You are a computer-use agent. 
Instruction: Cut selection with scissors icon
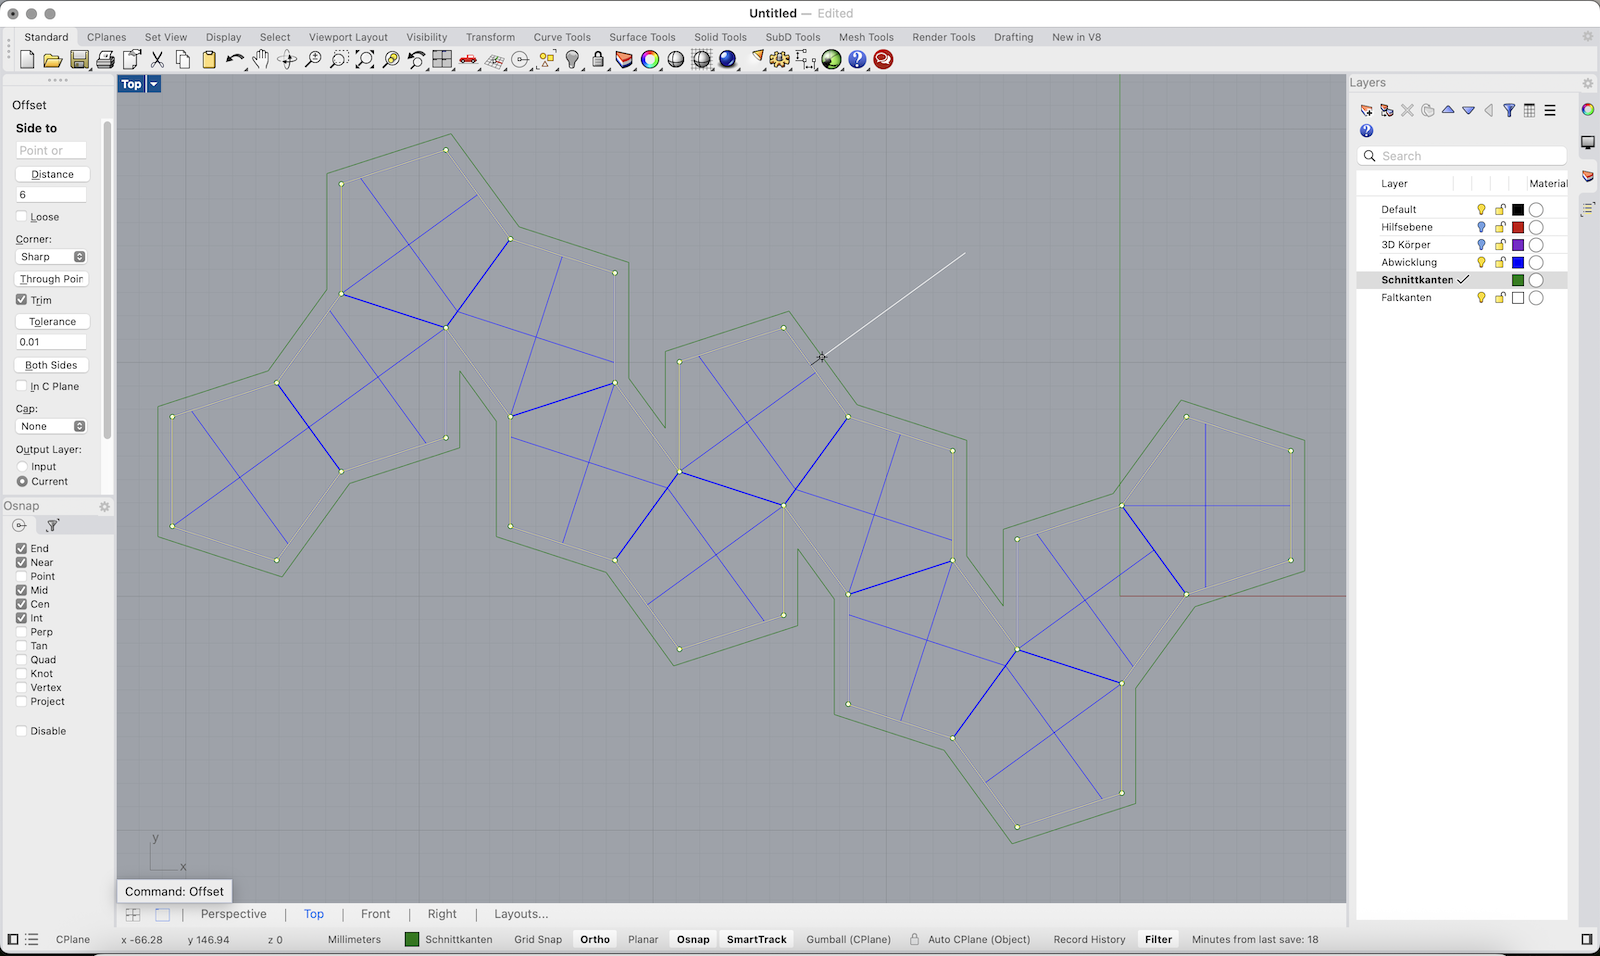click(157, 60)
